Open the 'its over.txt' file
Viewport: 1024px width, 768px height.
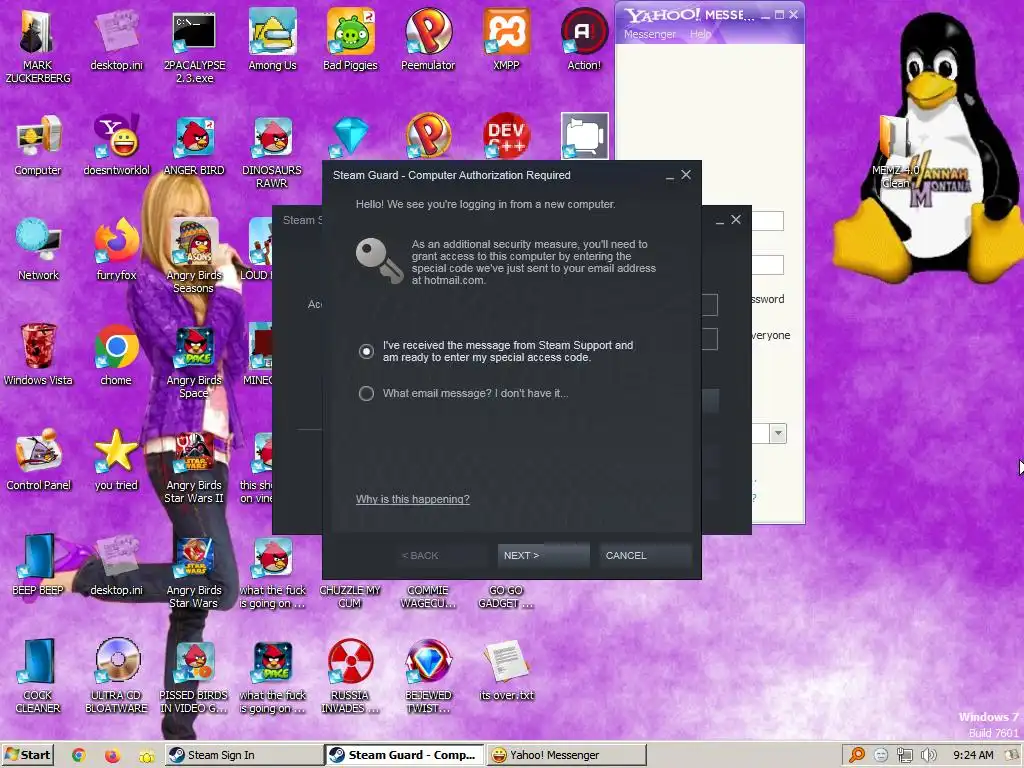[x=507, y=669]
